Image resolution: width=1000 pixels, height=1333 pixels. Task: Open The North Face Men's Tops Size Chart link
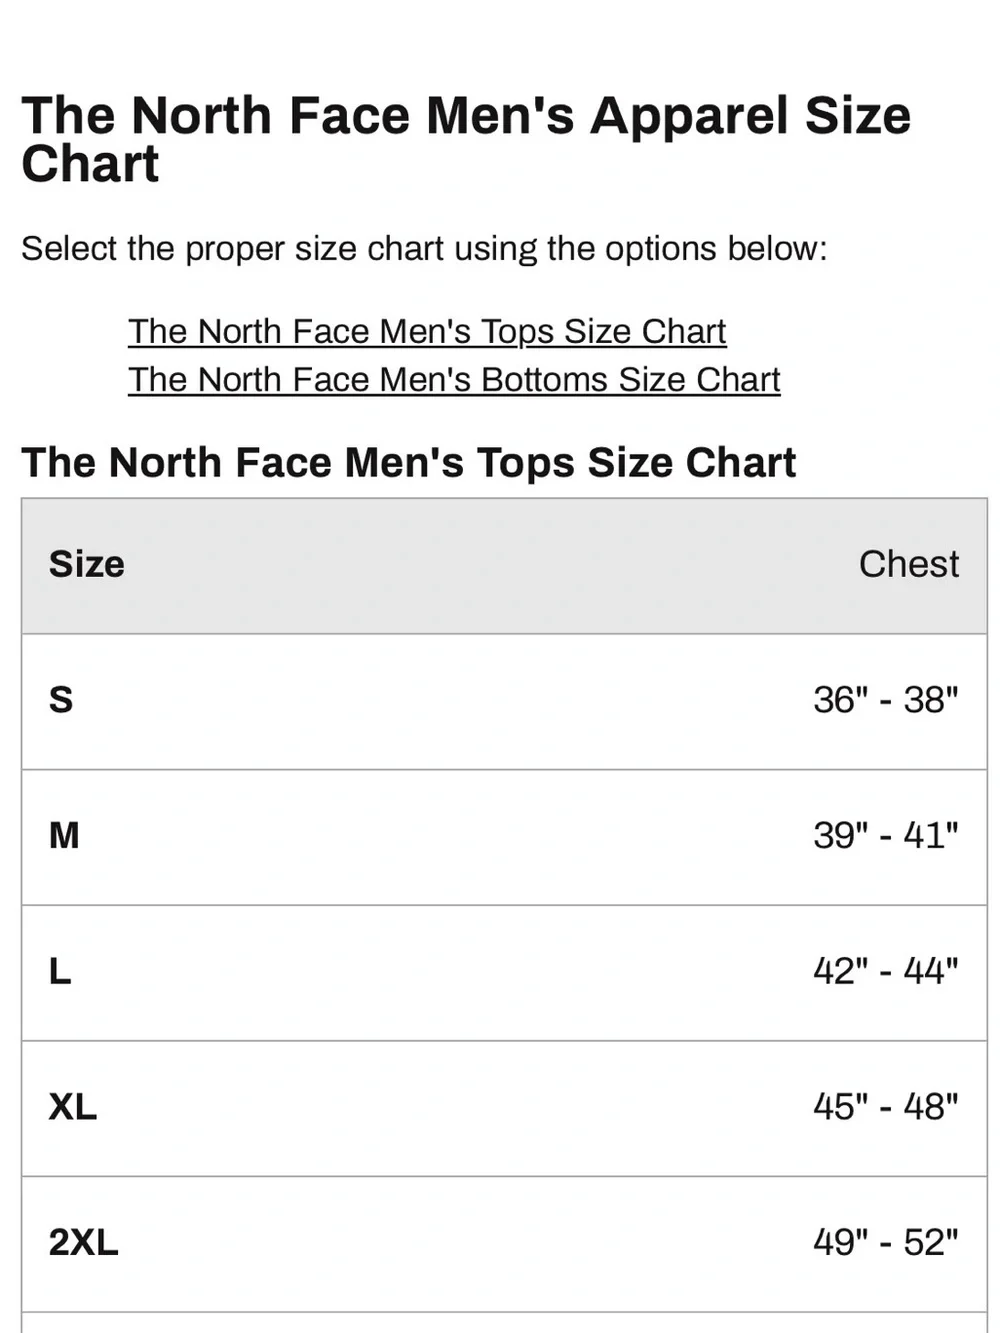point(427,331)
